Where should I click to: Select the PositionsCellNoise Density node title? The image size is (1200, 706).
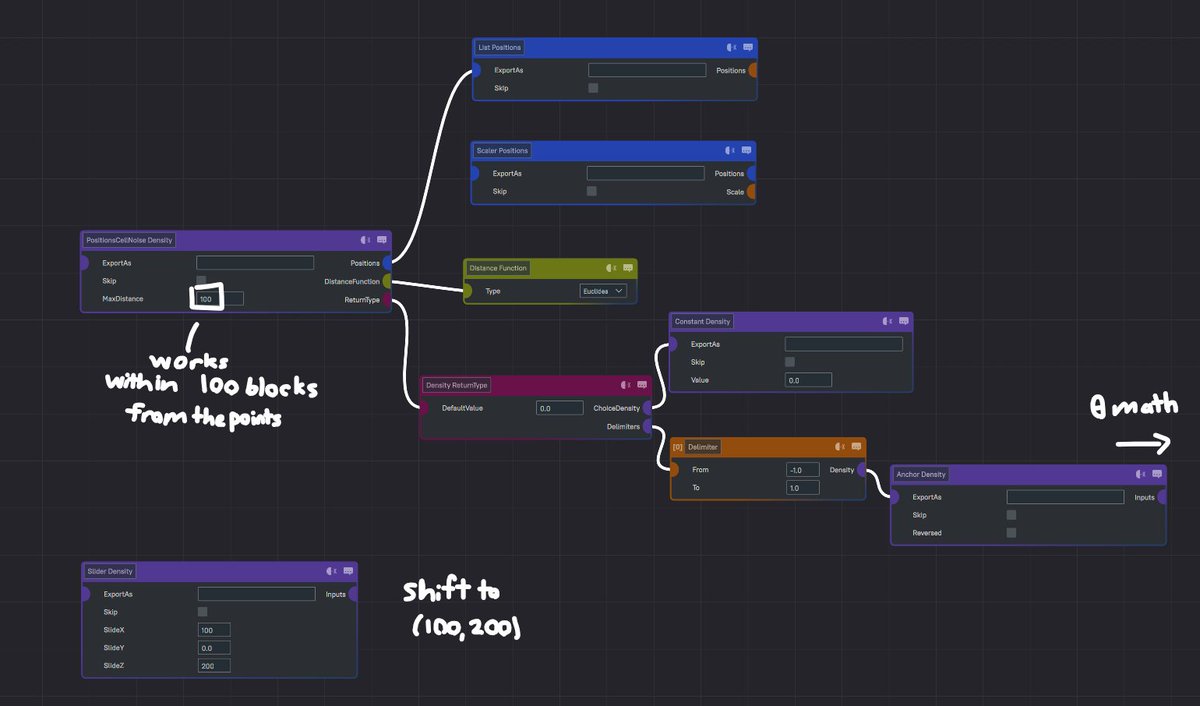point(130,240)
